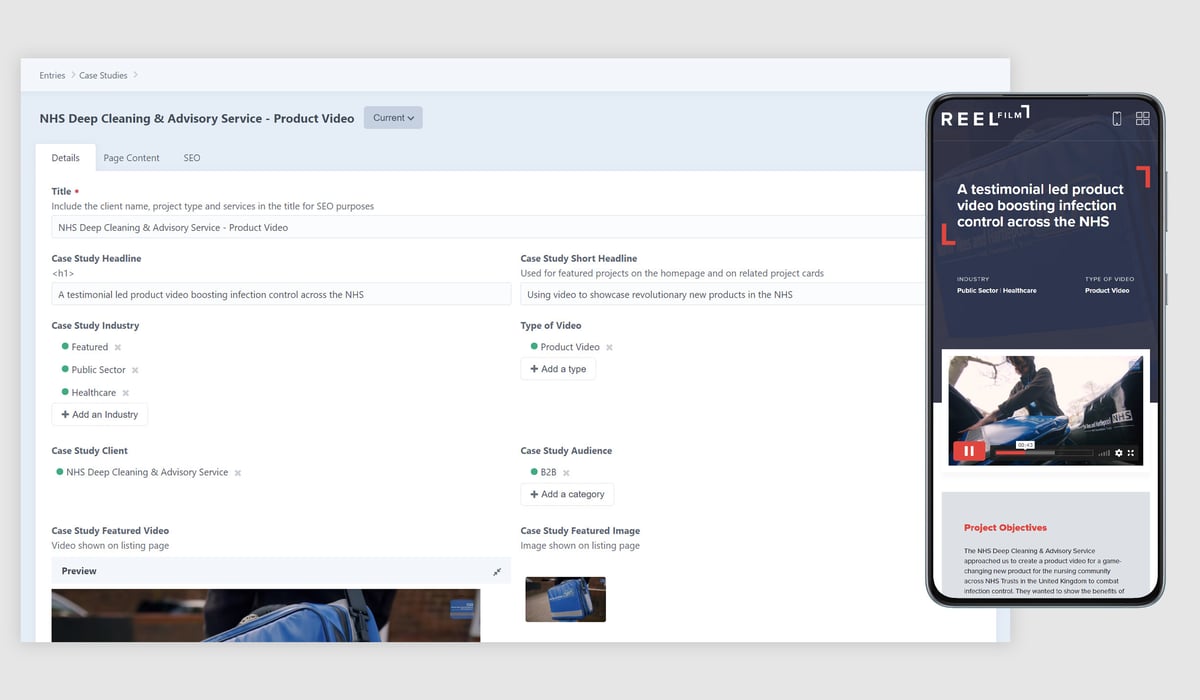Click Add an Industry button
This screenshot has height=700, width=1200.
point(100,414)
